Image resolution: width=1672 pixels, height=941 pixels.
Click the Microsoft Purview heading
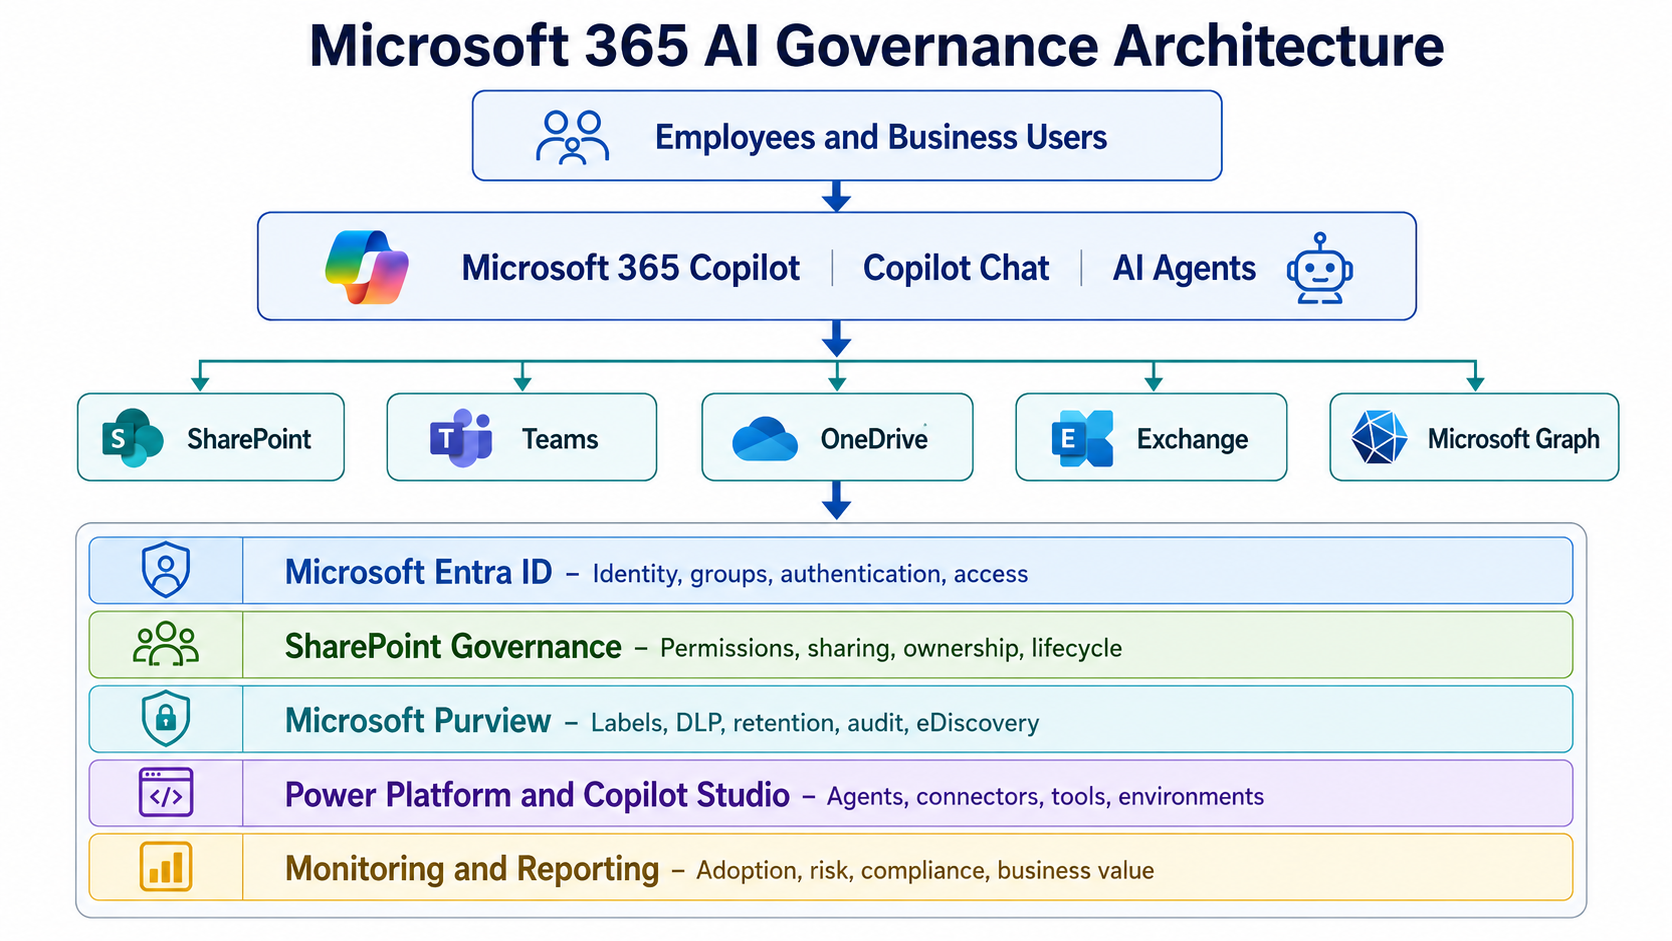click(x=418, y=721)
